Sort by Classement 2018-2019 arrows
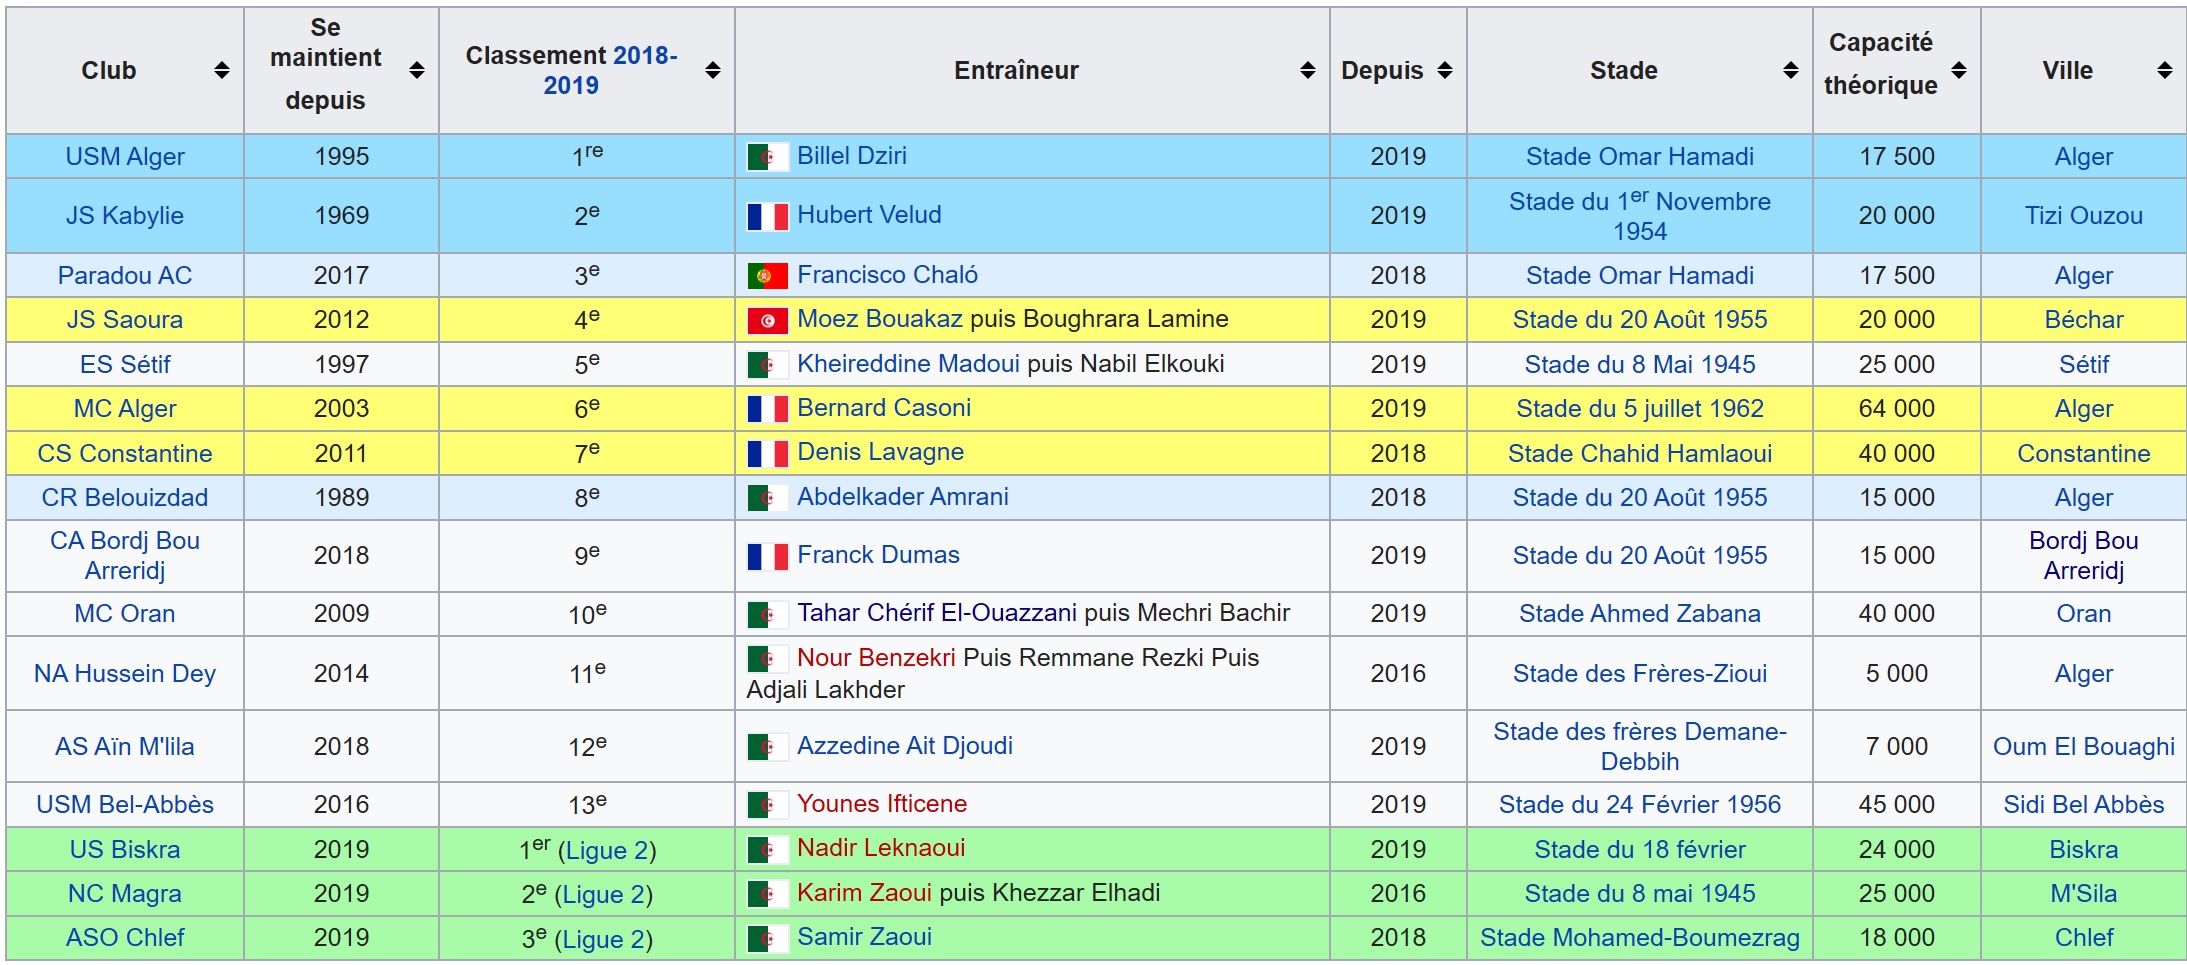This screenshot has height=965, width=2187. (x=713, y=70)
